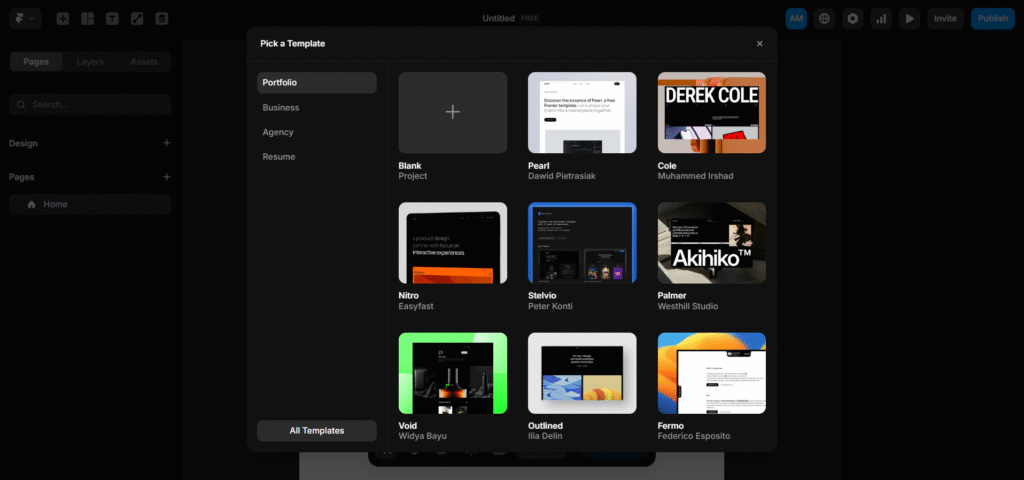
Task: Click the Westhill Studio author name
Action: click(x=688, y=306)
